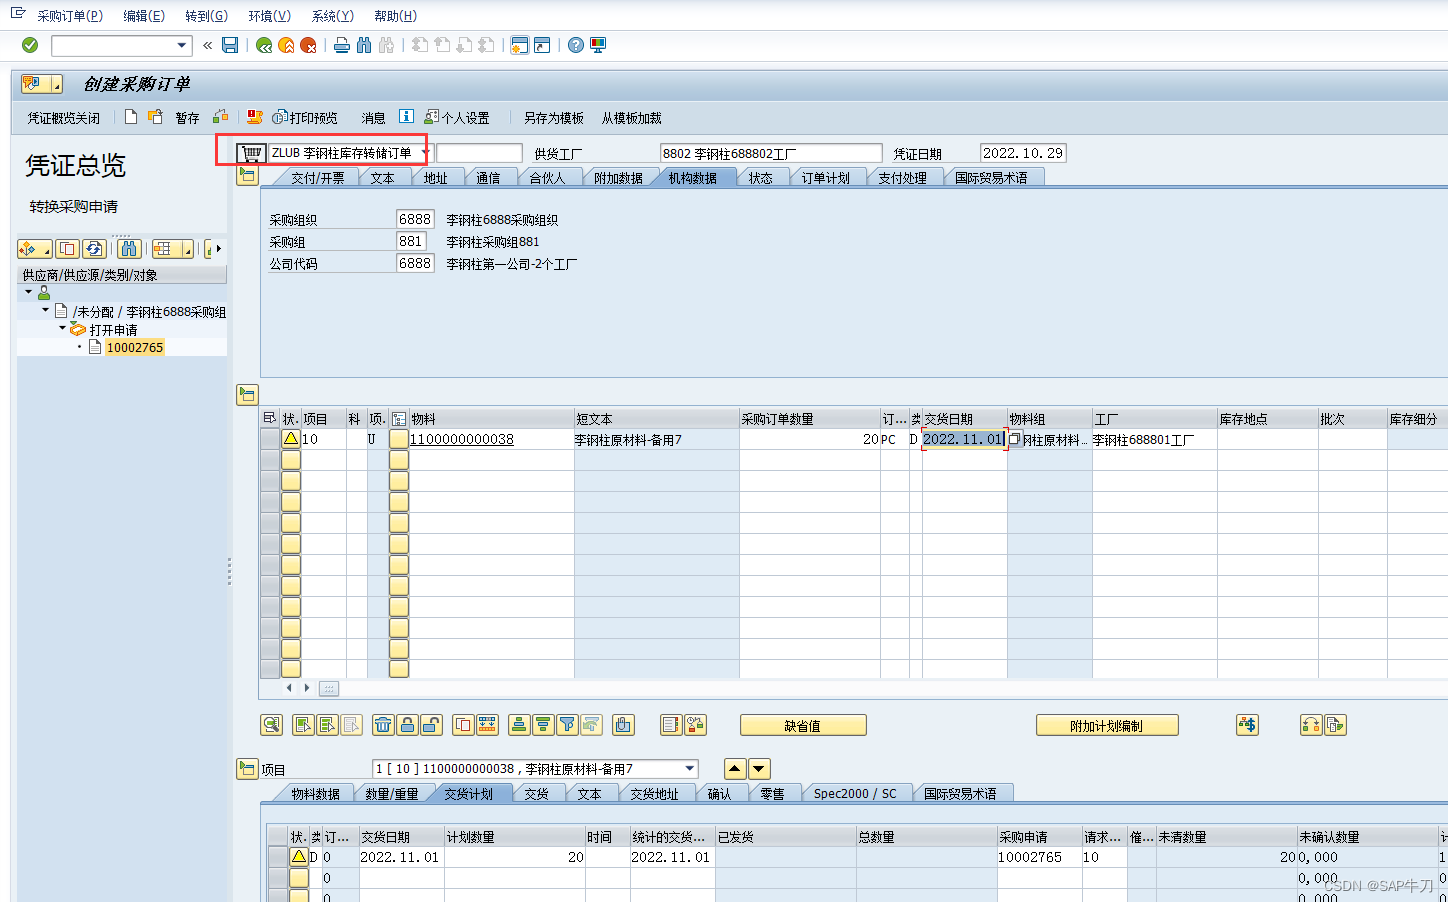Click the Find binoculars icon in system toolbar
This screenshot has height=902, width=1448.
tap(364, 45)
